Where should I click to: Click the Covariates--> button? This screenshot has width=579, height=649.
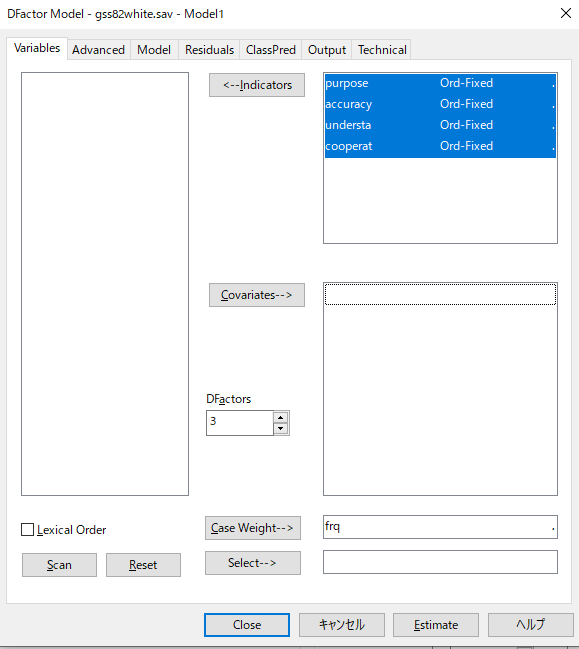(257, 295)
